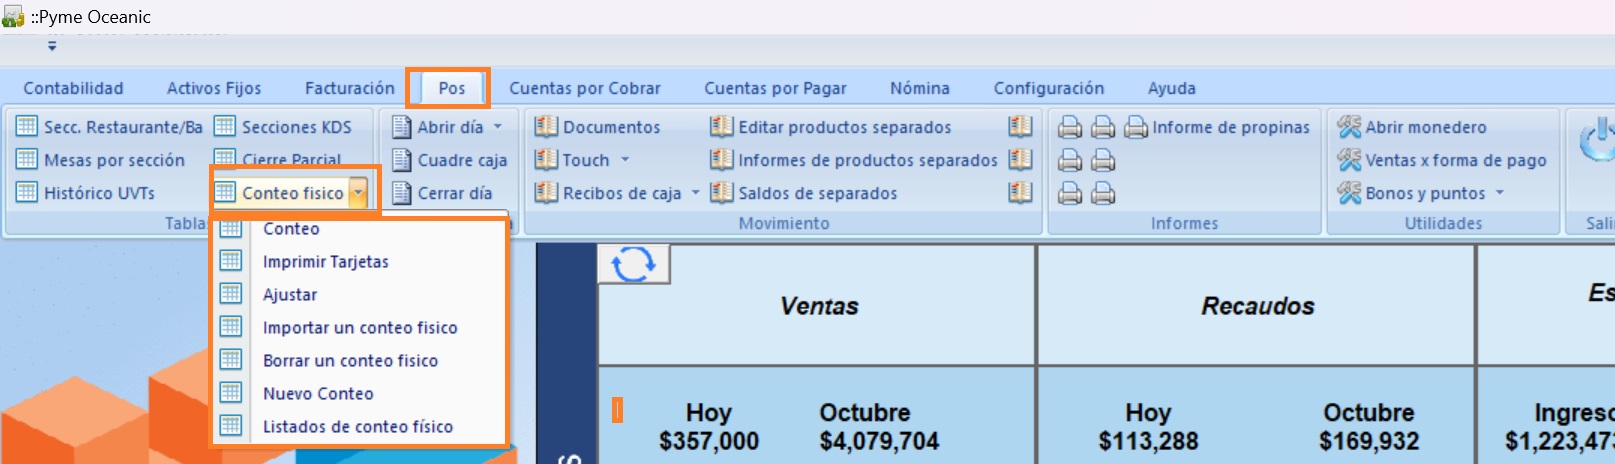
Task: Select Importar un conteo fisico
Action: click(x=359, y=328)
